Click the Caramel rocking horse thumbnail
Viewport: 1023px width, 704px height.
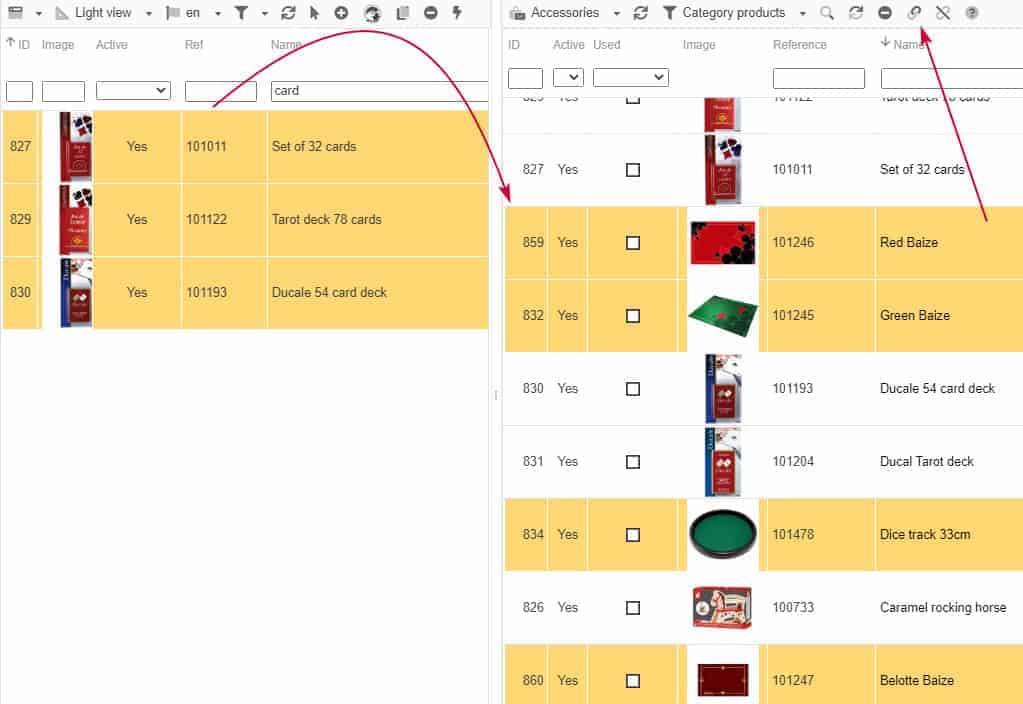coord(722,608)
